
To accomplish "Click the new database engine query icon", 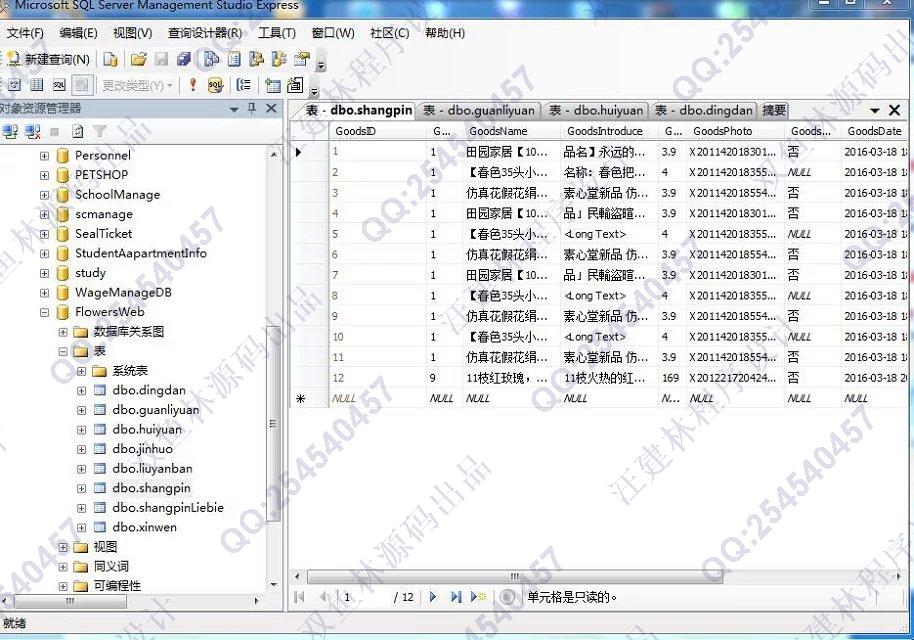I will click(x=110, y=59).
